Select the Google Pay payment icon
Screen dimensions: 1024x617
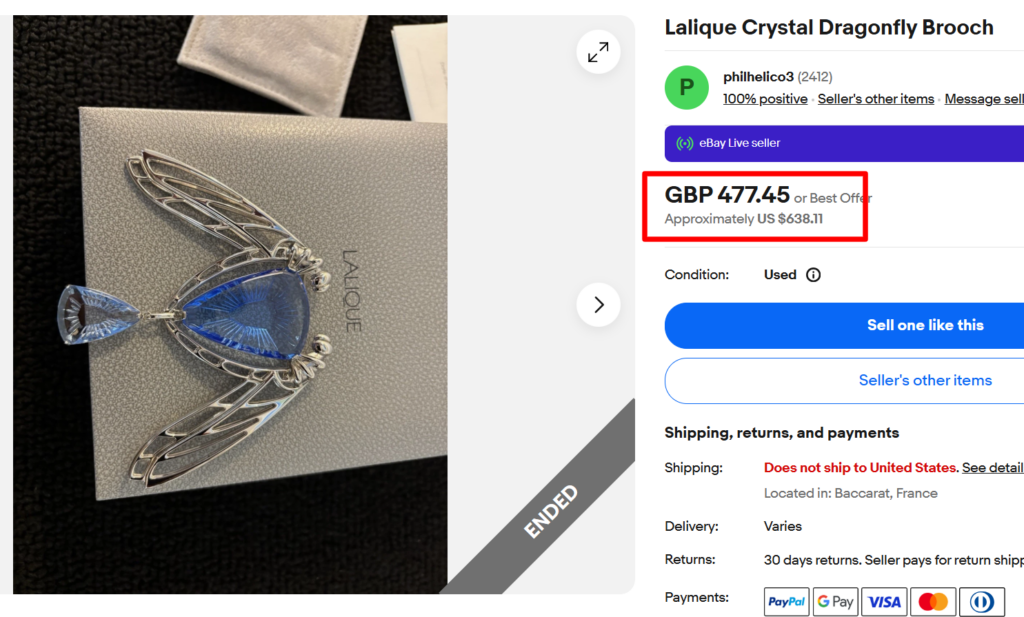pyautogui.click(x=835, y=601)
